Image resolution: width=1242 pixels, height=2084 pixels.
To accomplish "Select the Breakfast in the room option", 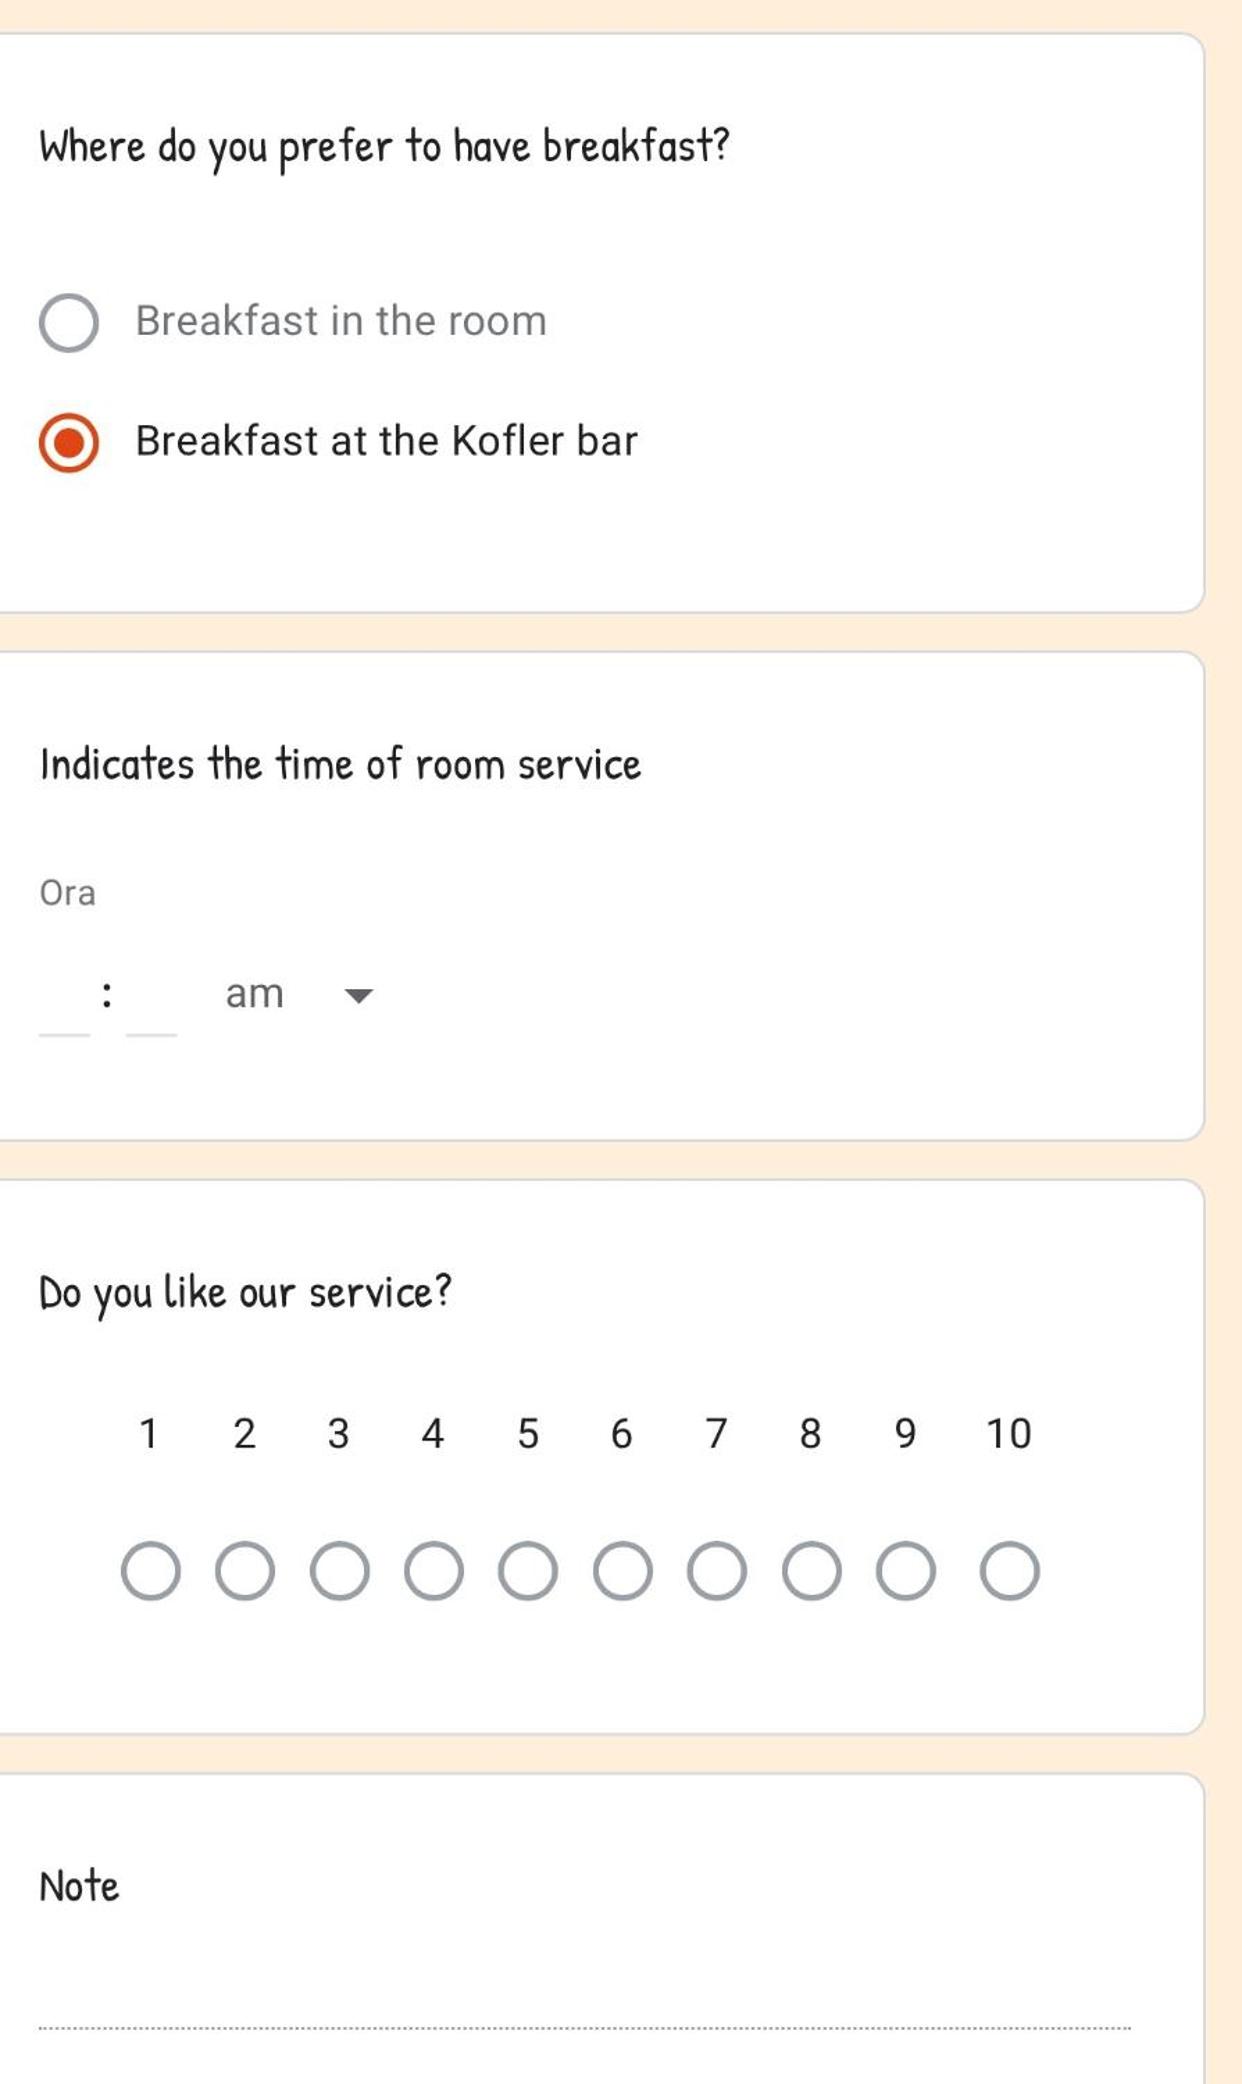I will pos(69,323).
